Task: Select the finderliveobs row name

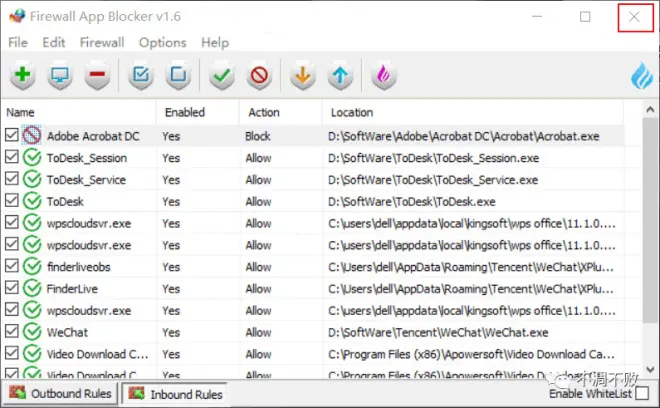Action: 79,267
